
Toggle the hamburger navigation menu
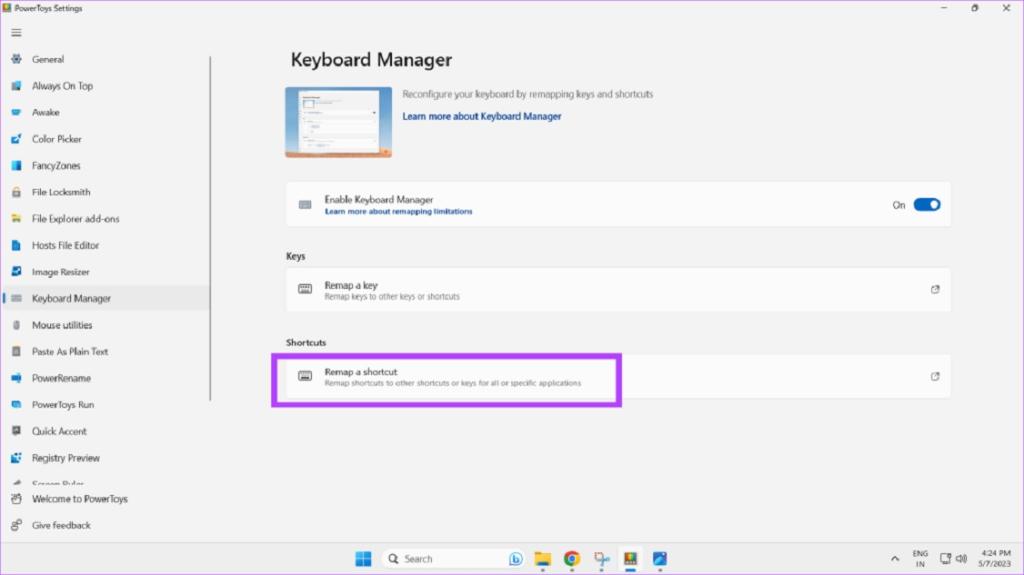[16, 33]
